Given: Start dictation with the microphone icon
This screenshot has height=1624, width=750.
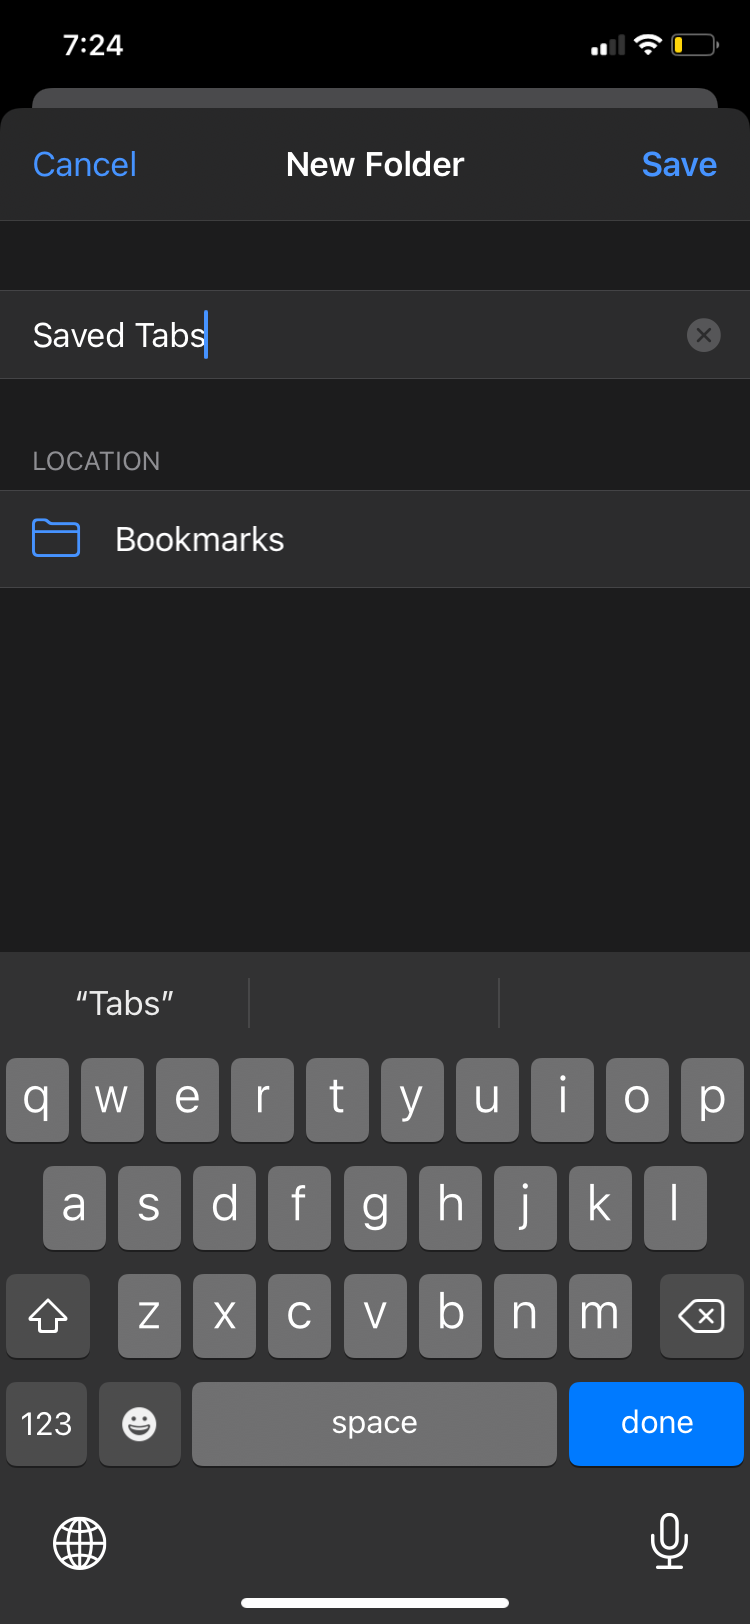Looking at the screenshot, I should pos(670,1543).
